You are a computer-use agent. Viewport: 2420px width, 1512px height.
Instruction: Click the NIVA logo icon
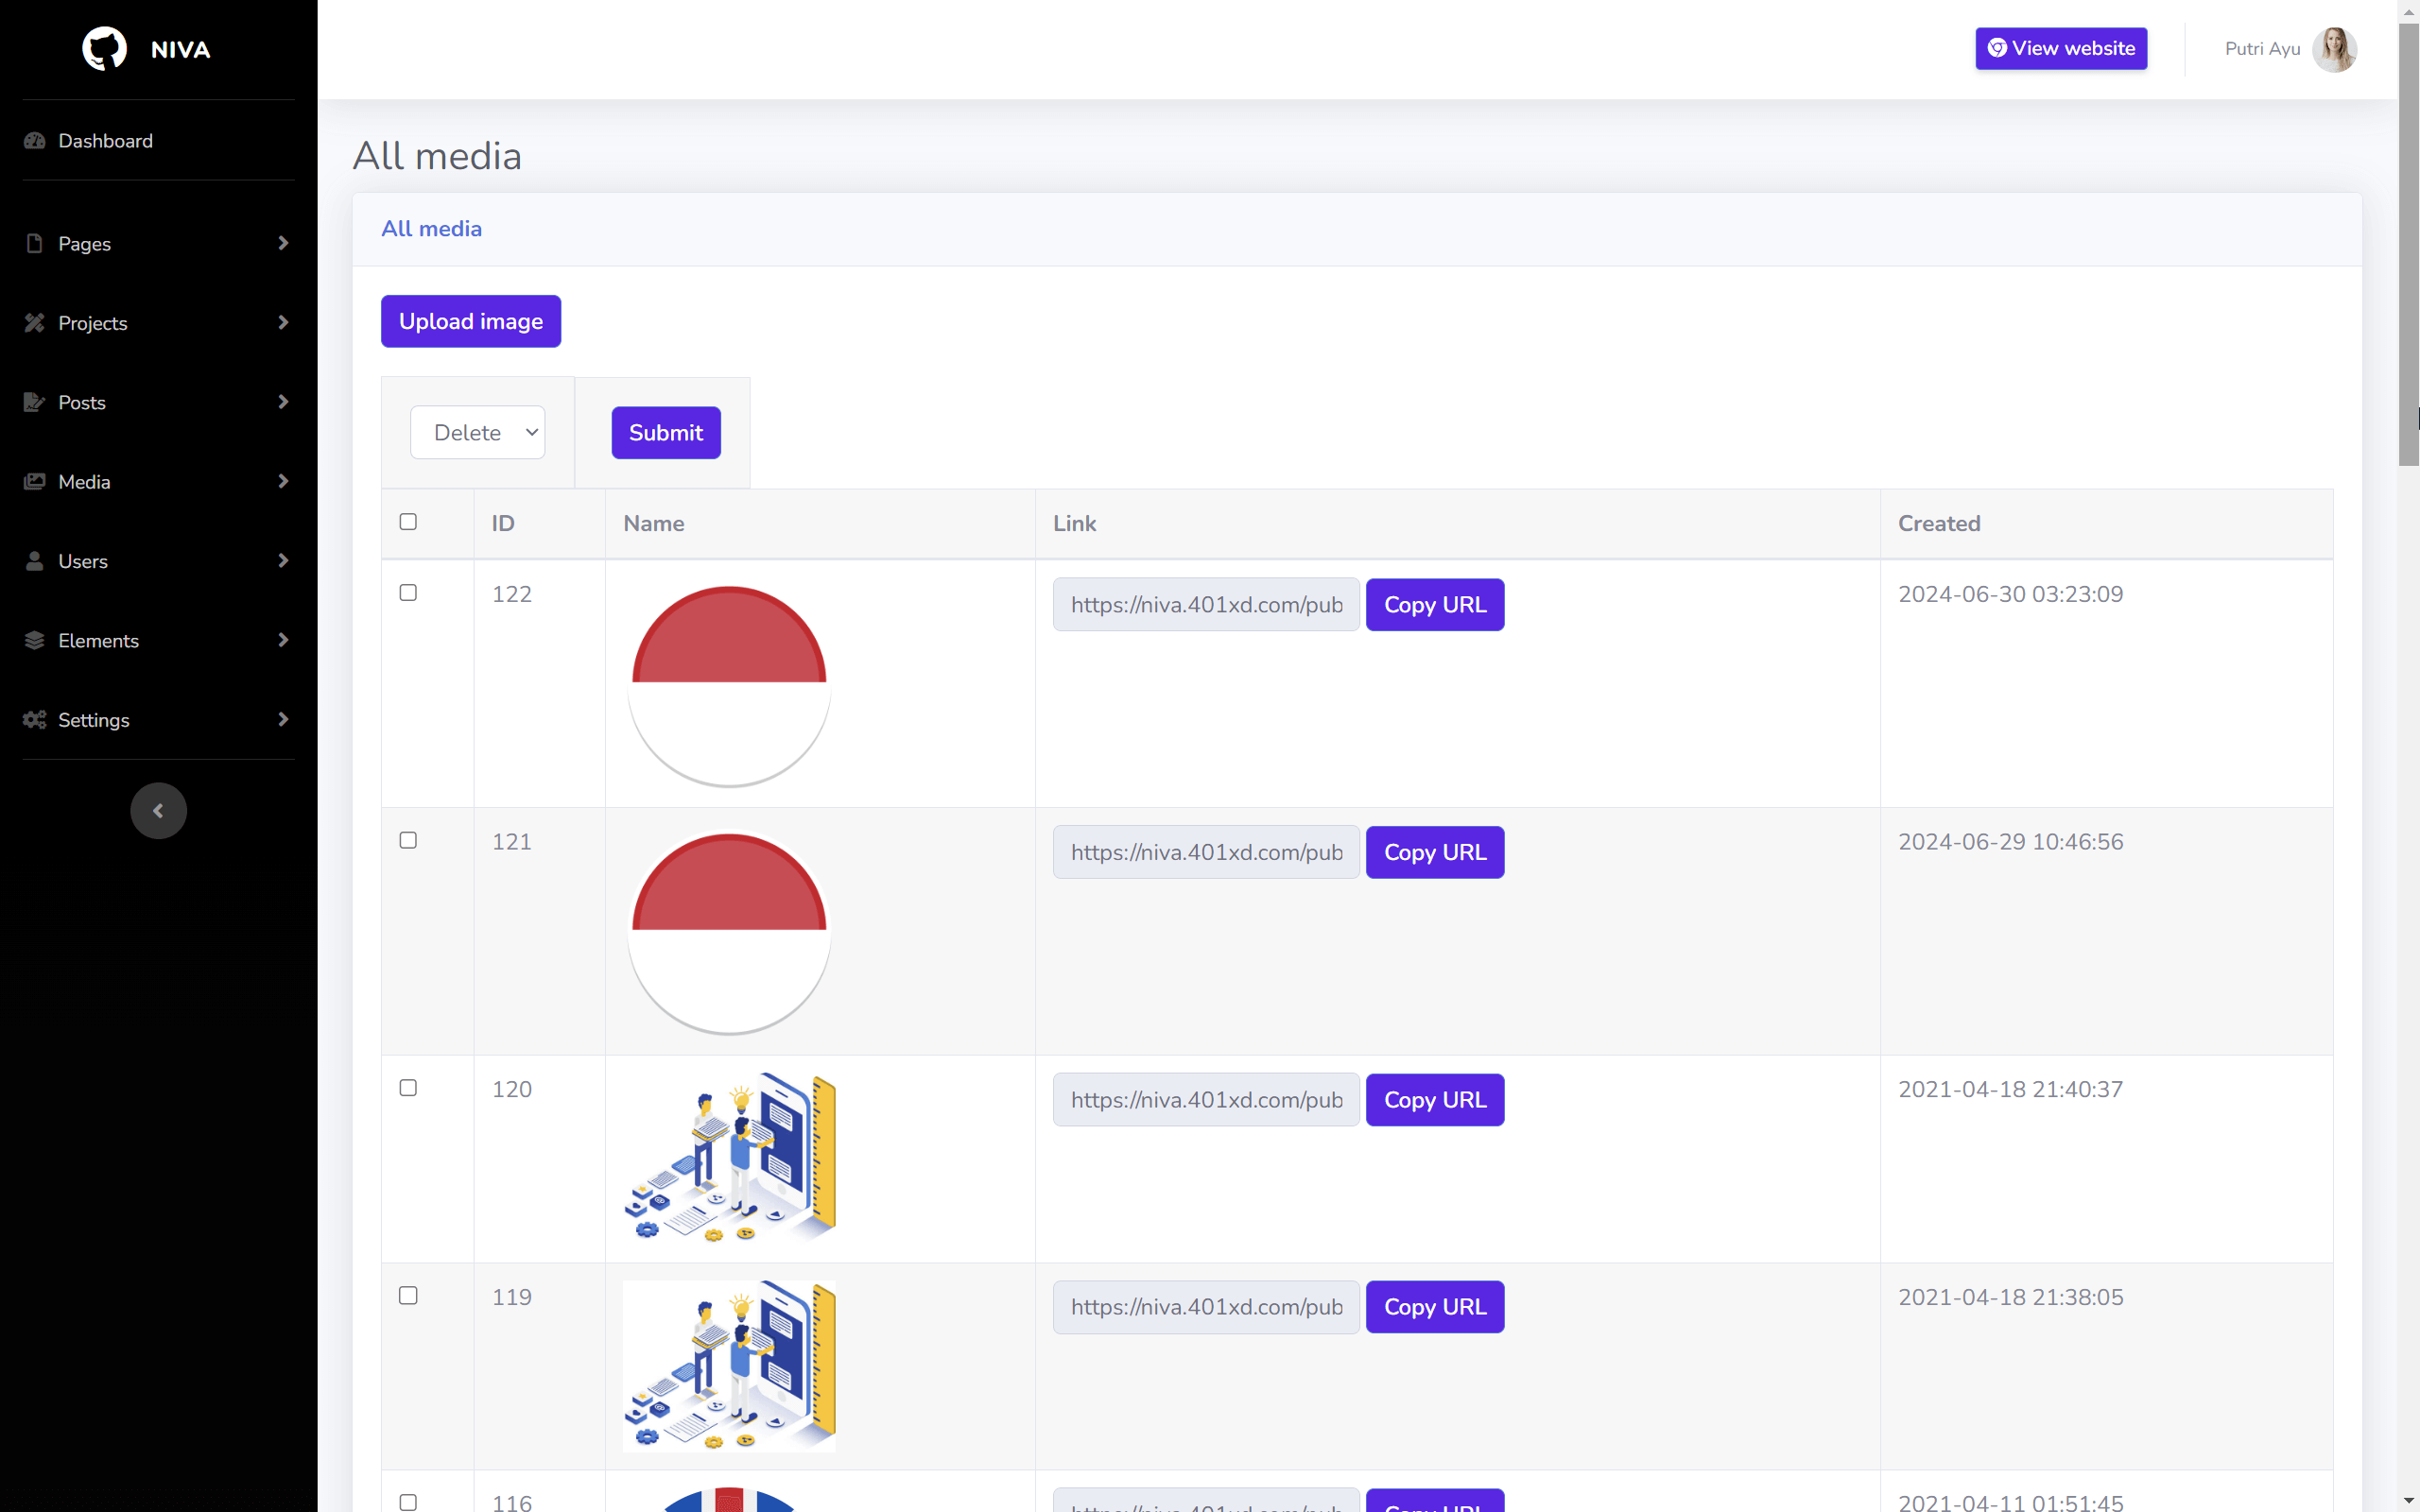tap(104, 48)
